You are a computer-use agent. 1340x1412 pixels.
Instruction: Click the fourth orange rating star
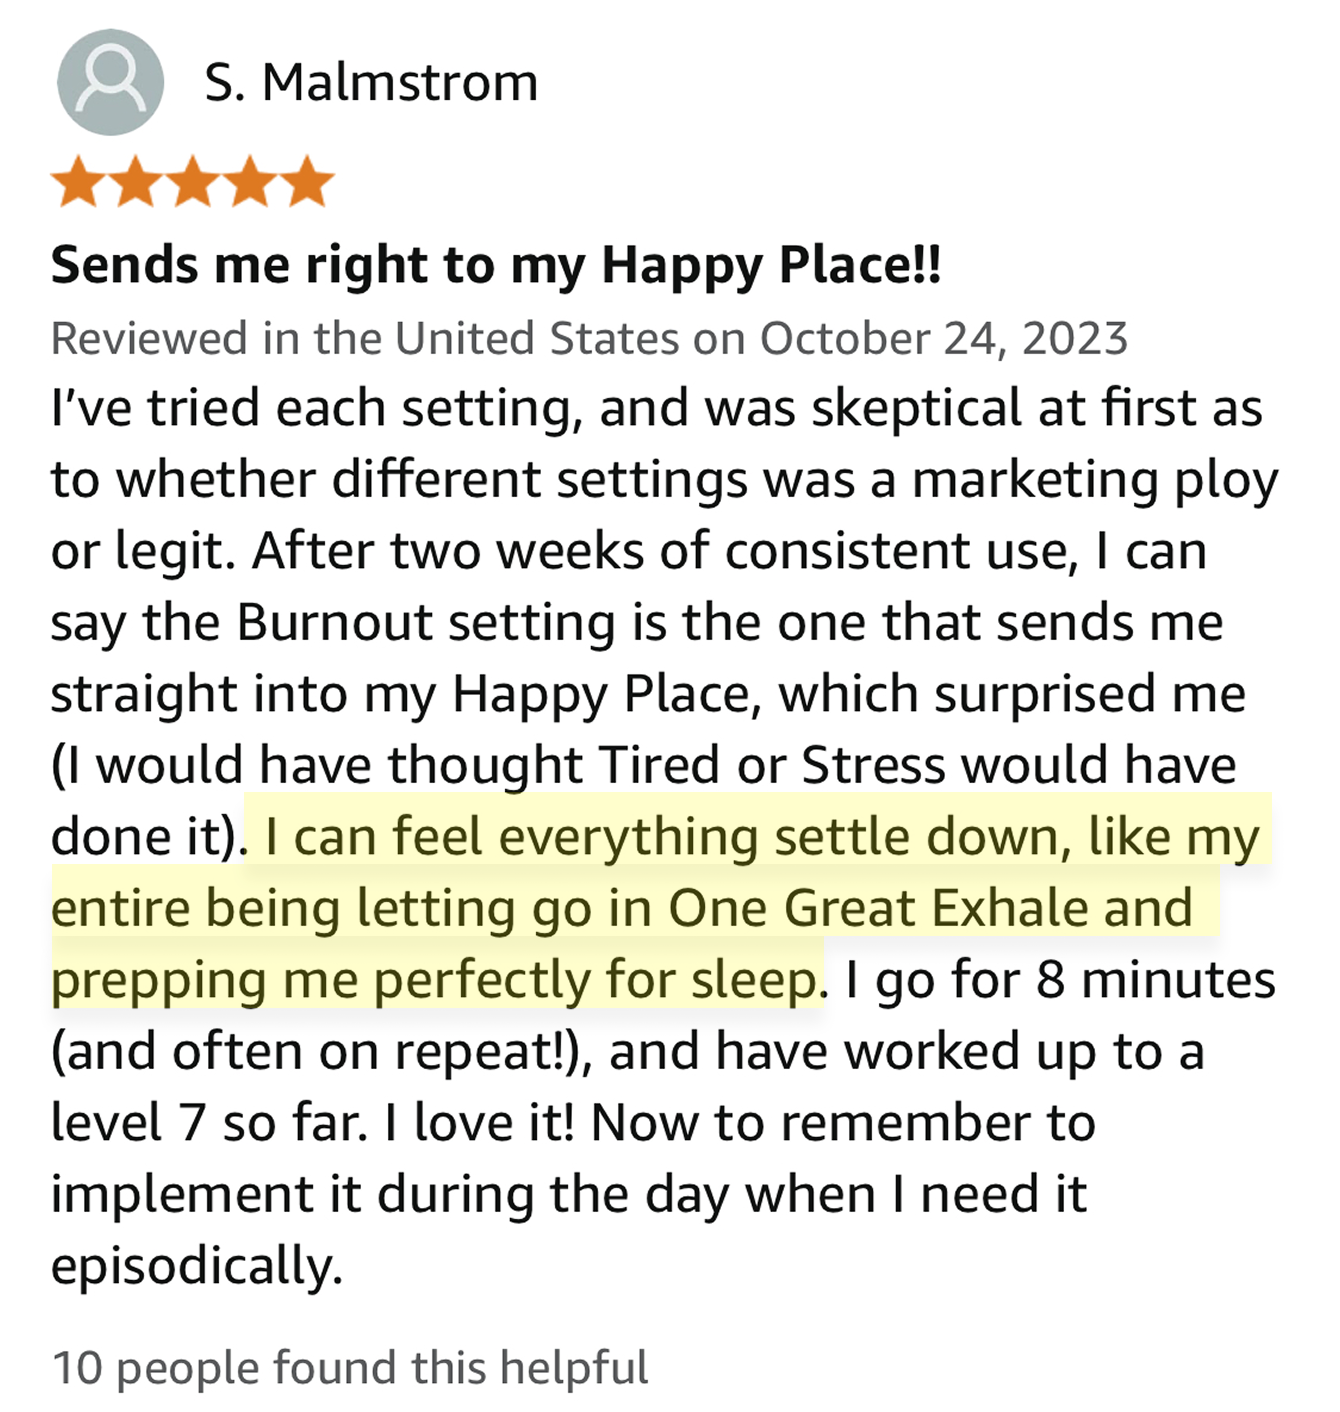click(250, 183)
